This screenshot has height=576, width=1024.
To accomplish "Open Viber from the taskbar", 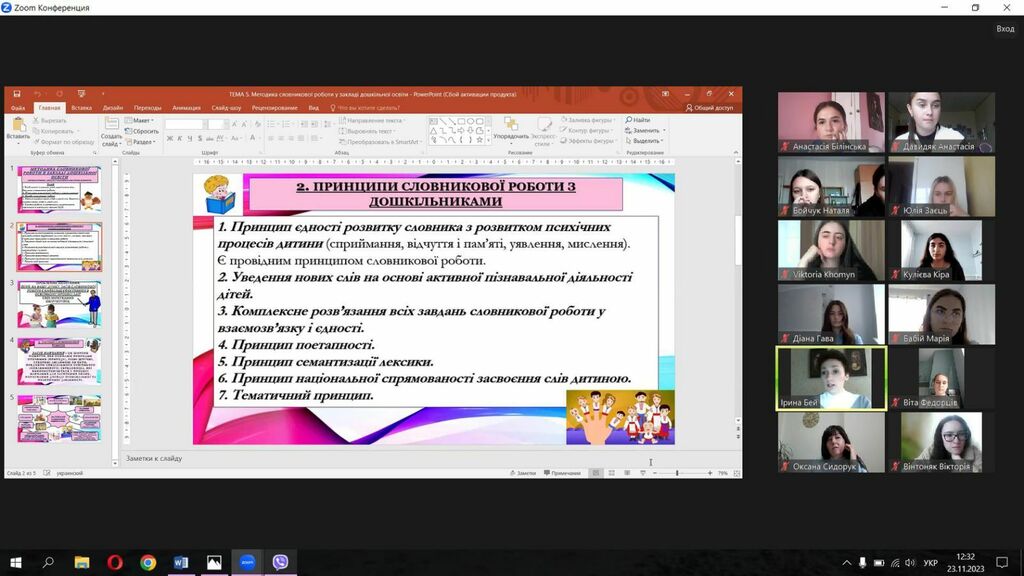I will (x=280, y=562).
